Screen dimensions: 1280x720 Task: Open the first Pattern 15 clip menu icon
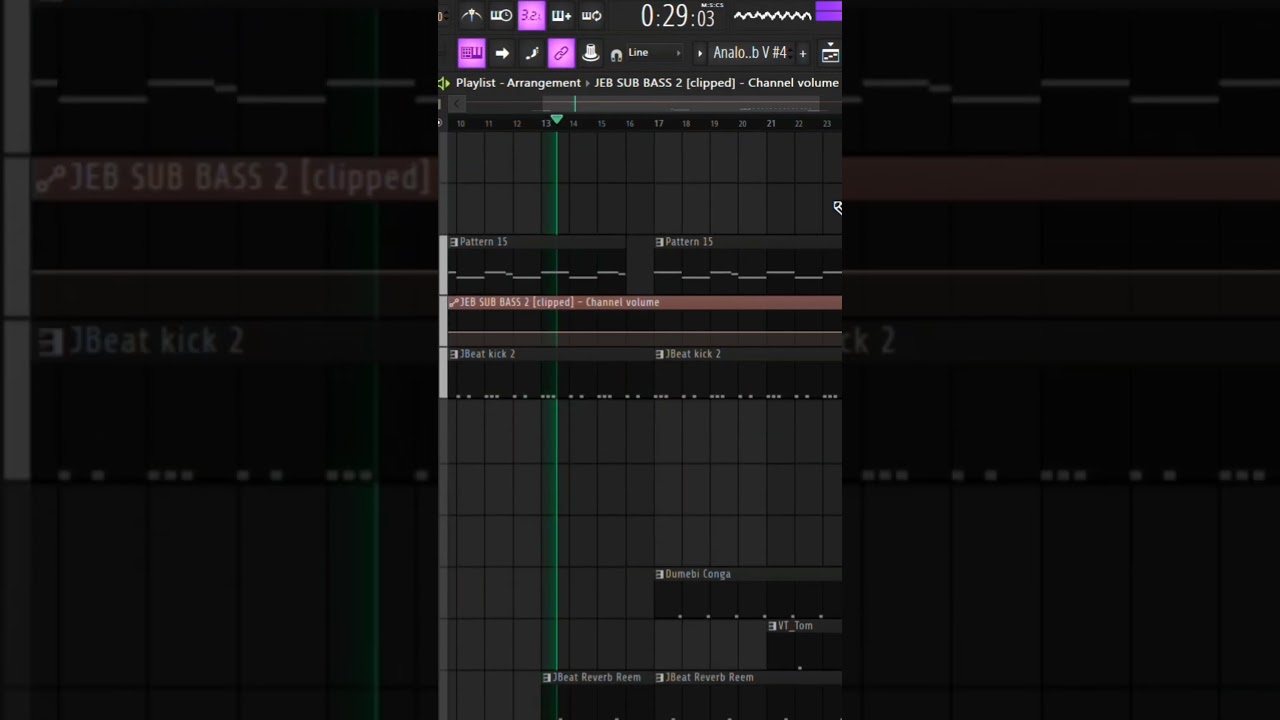(454, 242)
